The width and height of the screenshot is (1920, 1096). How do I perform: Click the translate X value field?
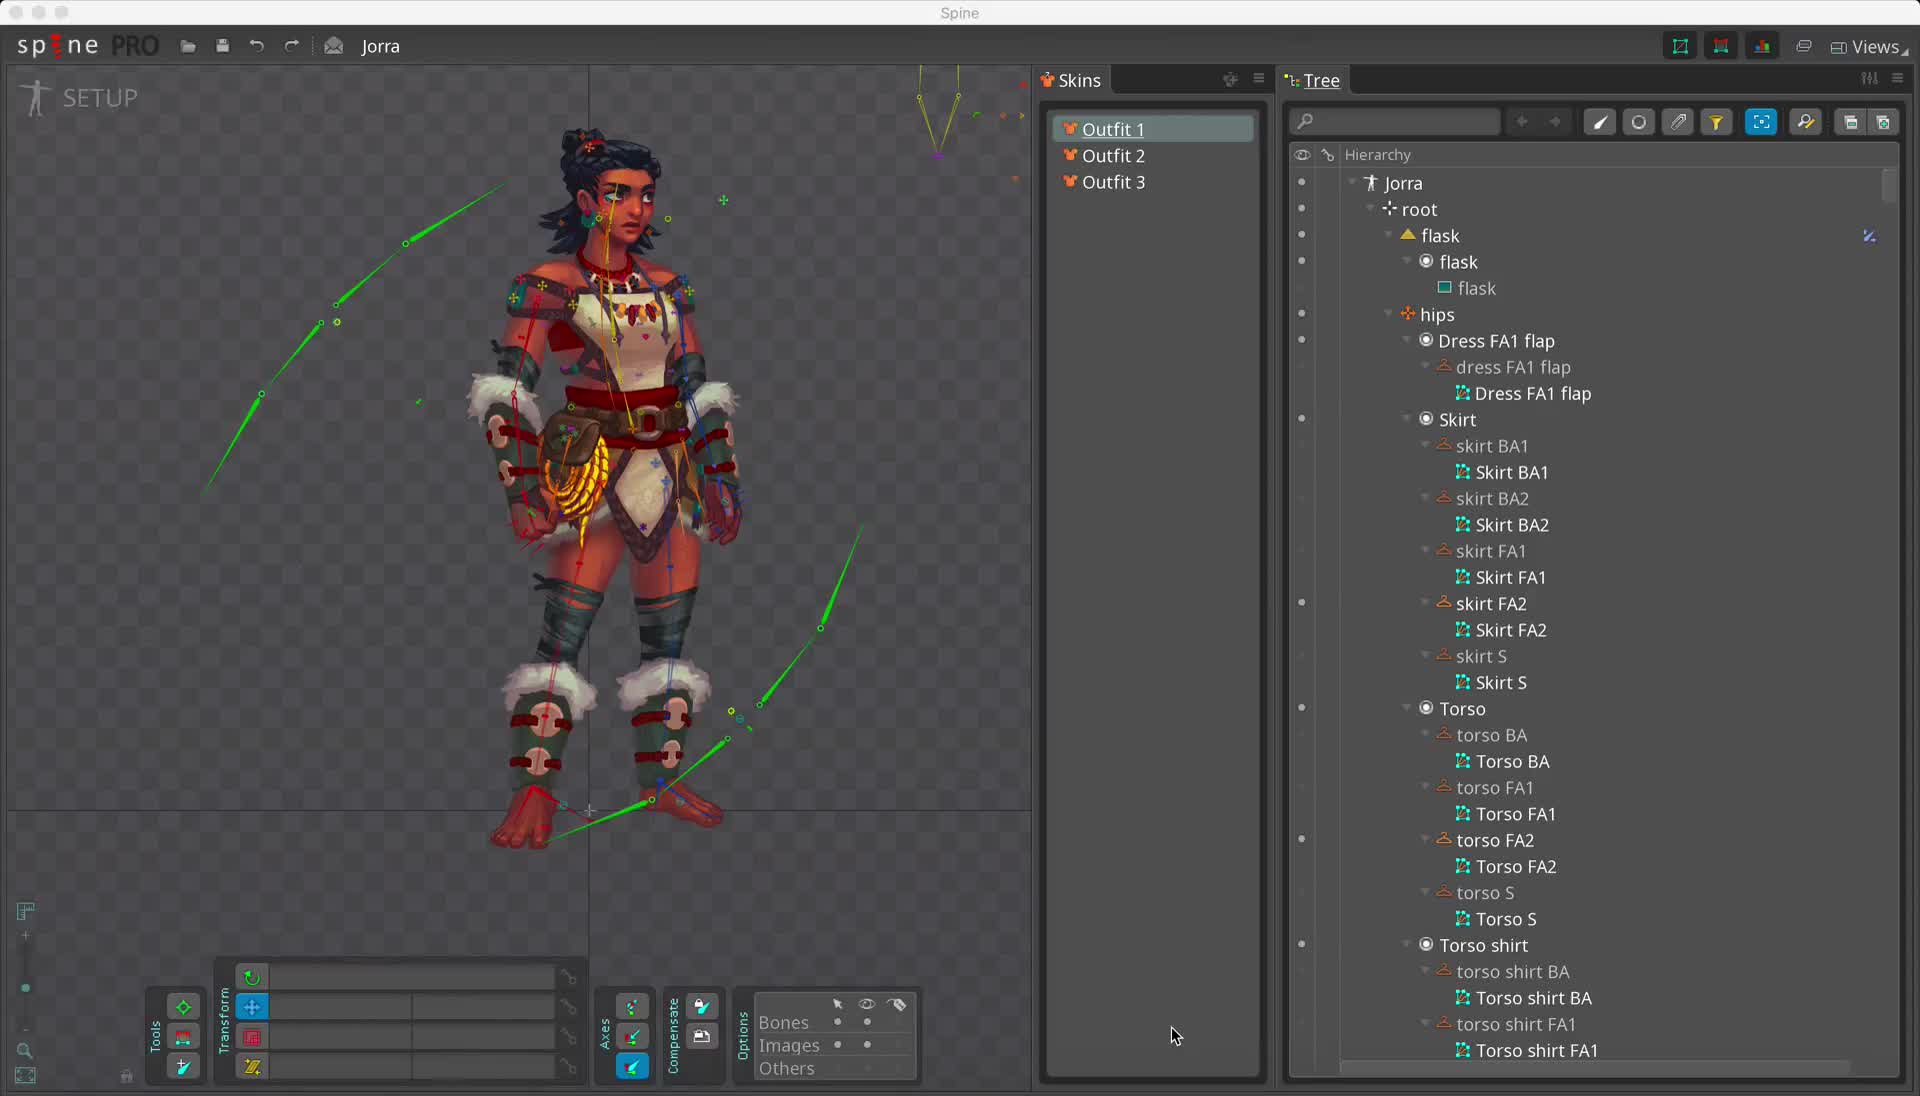point(340,1007)
